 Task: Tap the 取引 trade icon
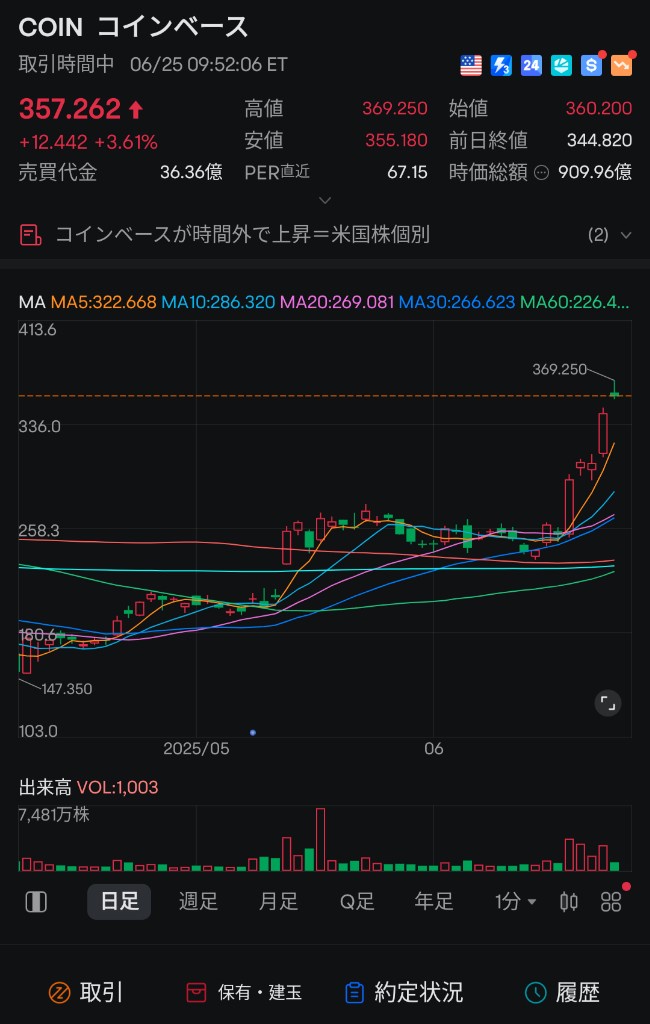pos(59,993)
